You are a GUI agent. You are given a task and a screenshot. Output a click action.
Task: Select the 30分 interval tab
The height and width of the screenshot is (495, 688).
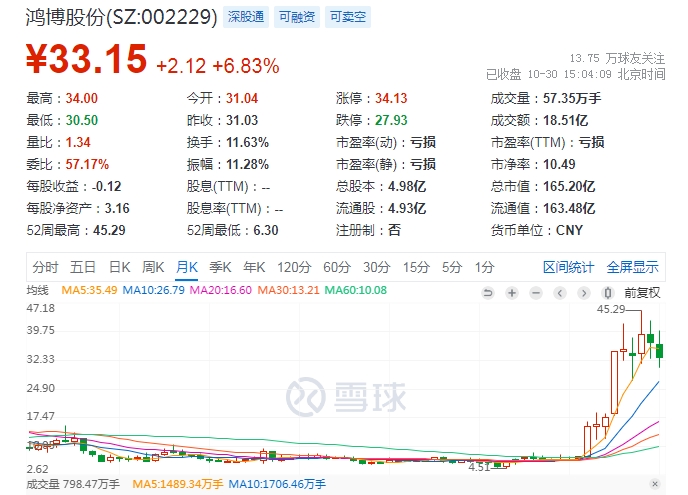(x=376, y=267)
